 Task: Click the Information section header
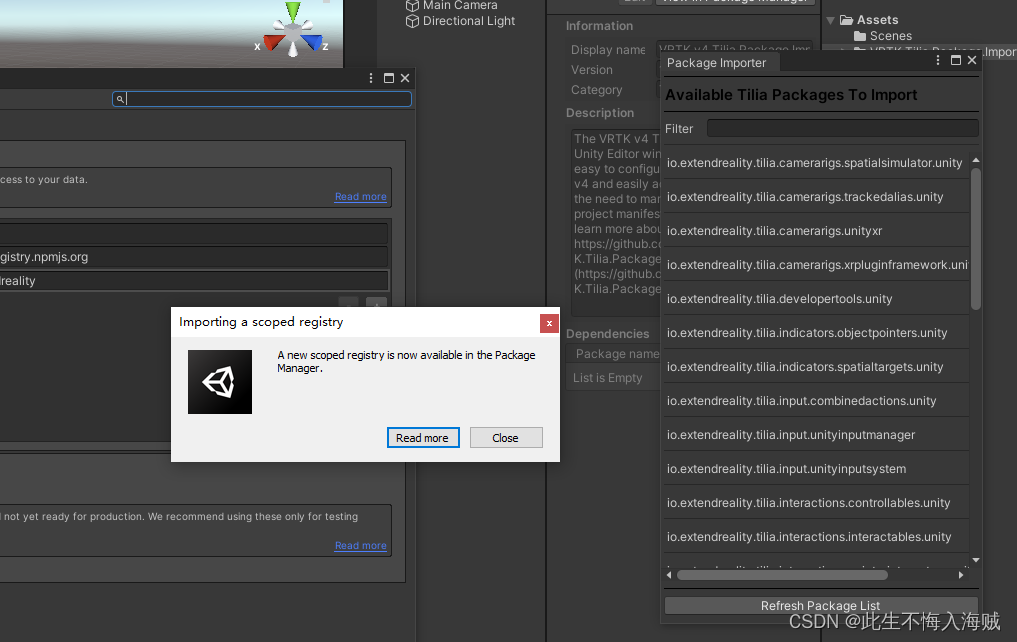coord(599,26)
